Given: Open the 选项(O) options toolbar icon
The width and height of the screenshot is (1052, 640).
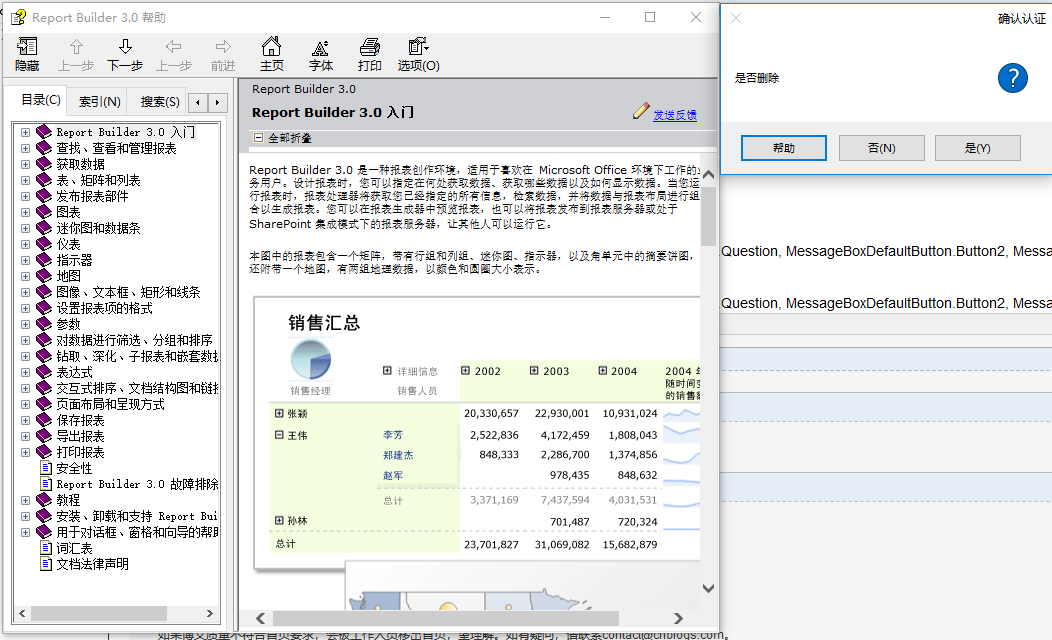Looking at the screenshot, I should tap(418, 46).
